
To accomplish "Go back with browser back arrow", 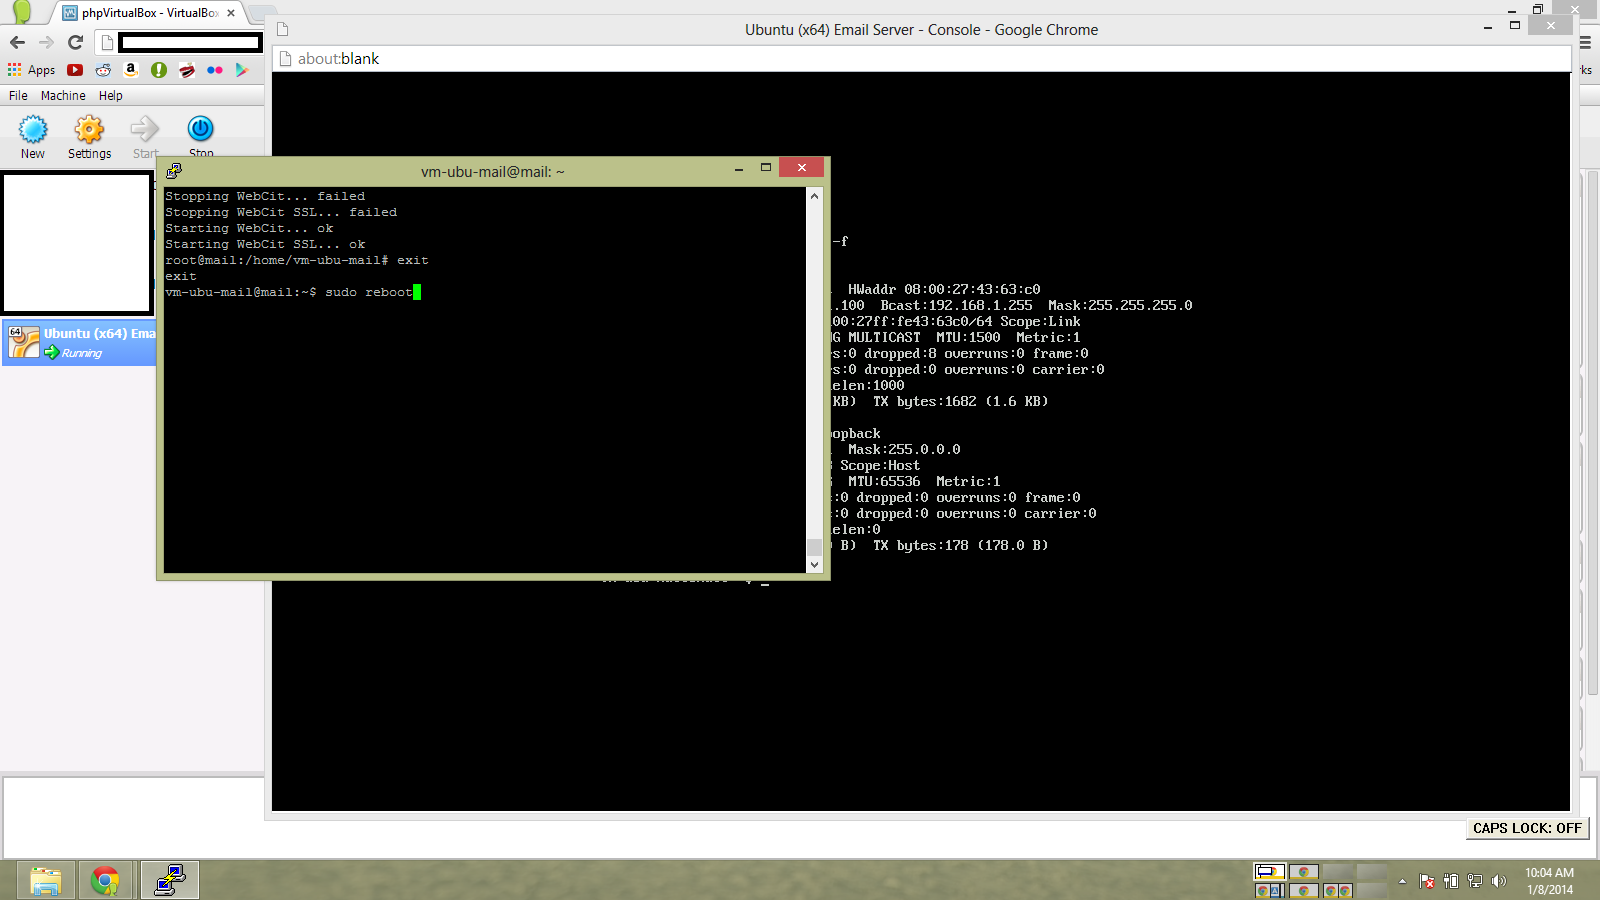I will pyautogui.click(x=17, y=42).
